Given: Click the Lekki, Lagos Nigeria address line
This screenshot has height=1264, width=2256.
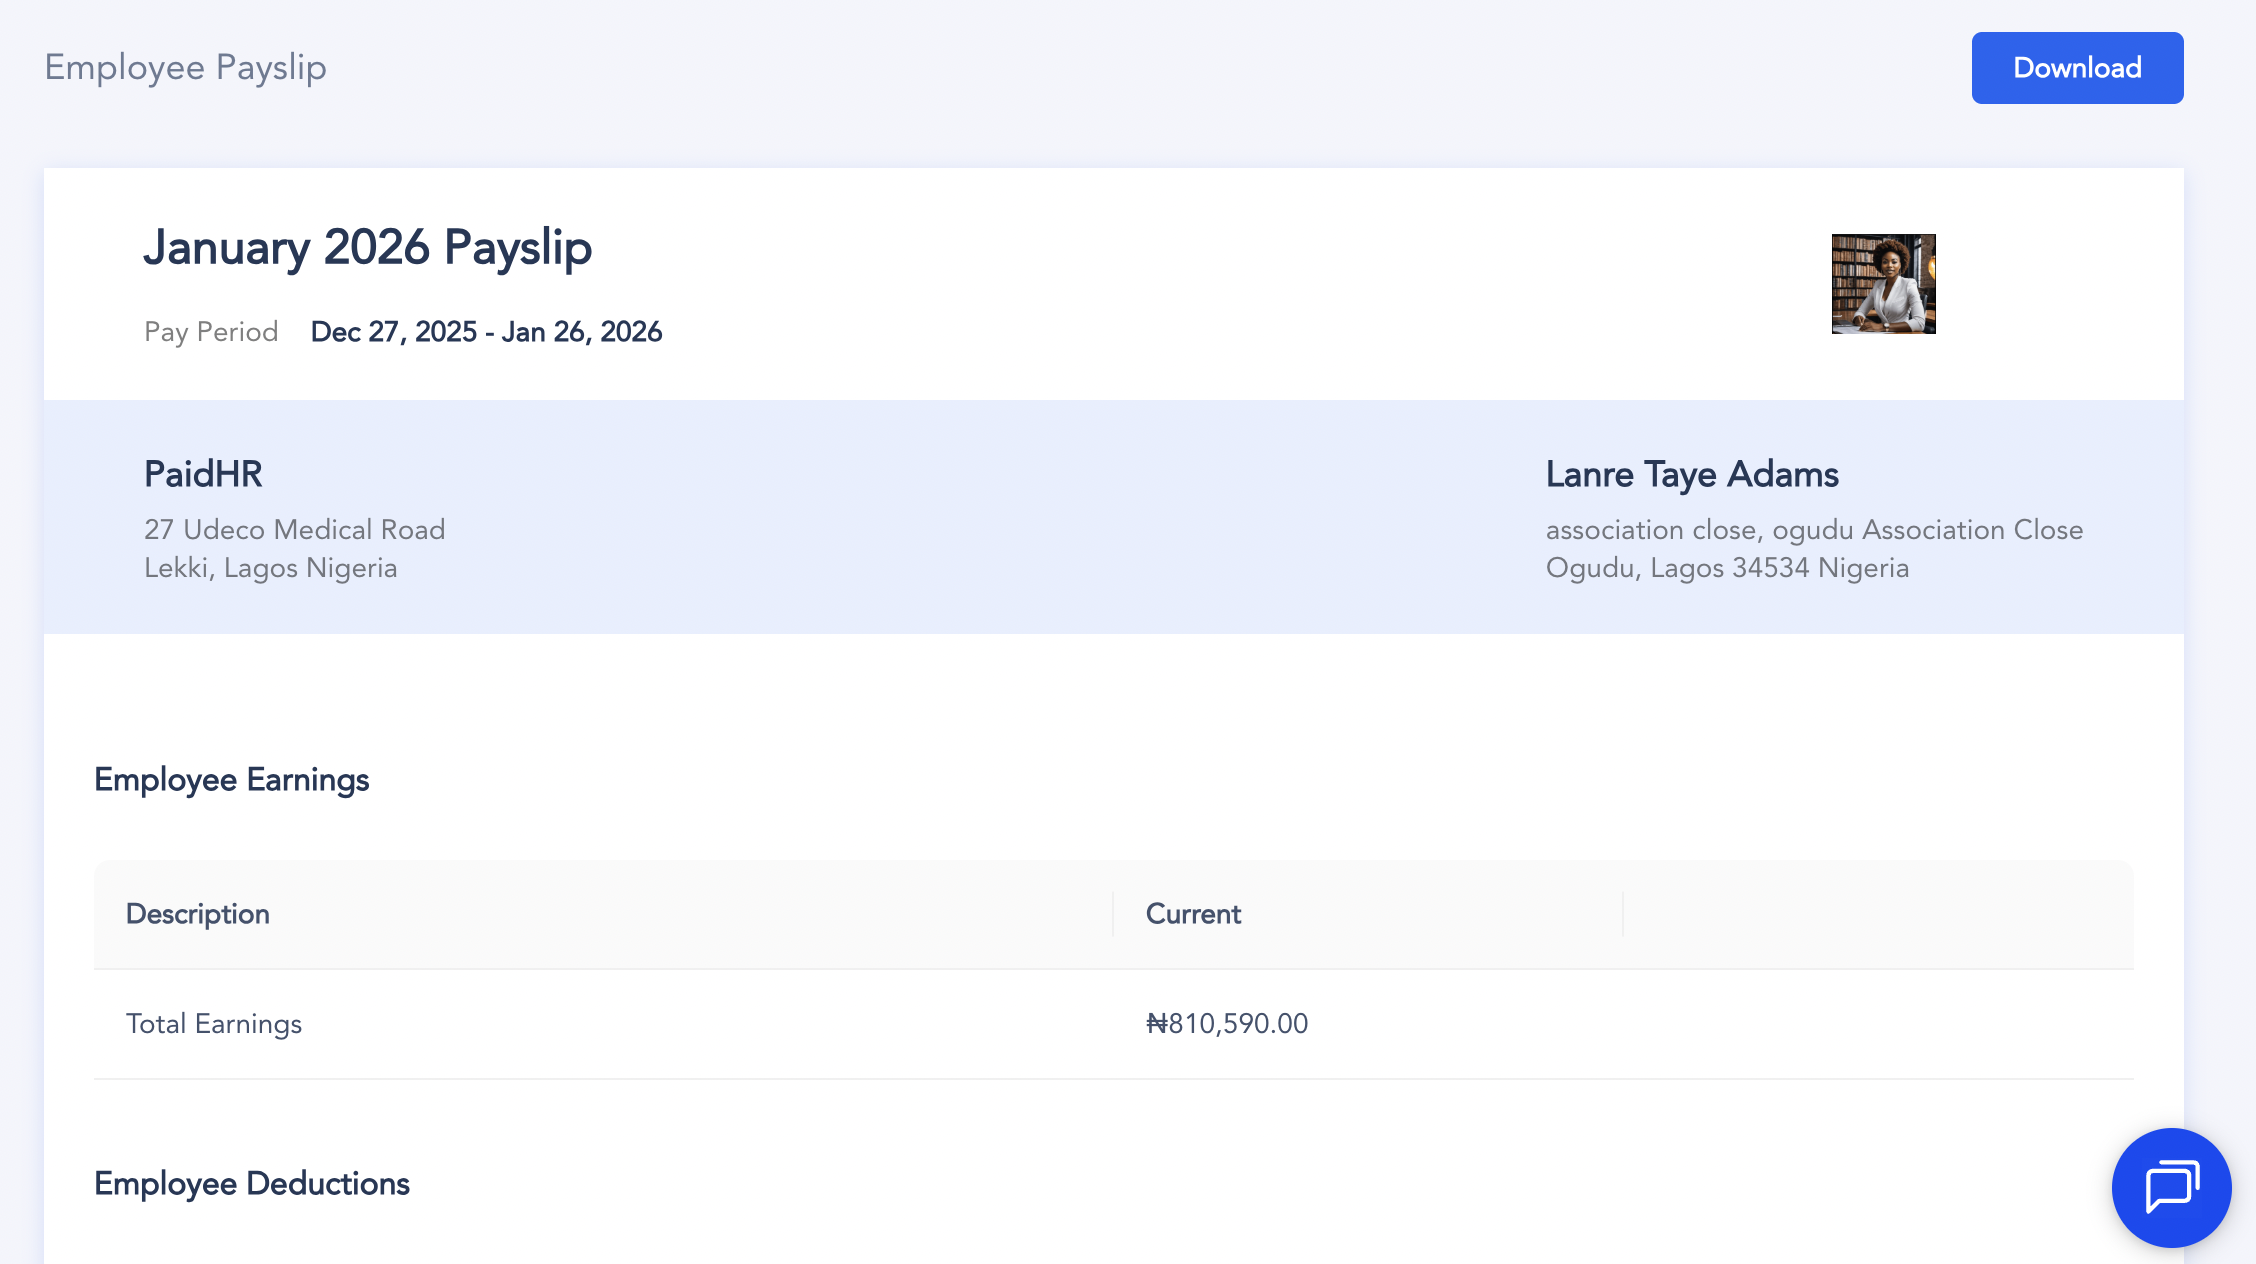Looking at the screenshot, I should (271, 568).
